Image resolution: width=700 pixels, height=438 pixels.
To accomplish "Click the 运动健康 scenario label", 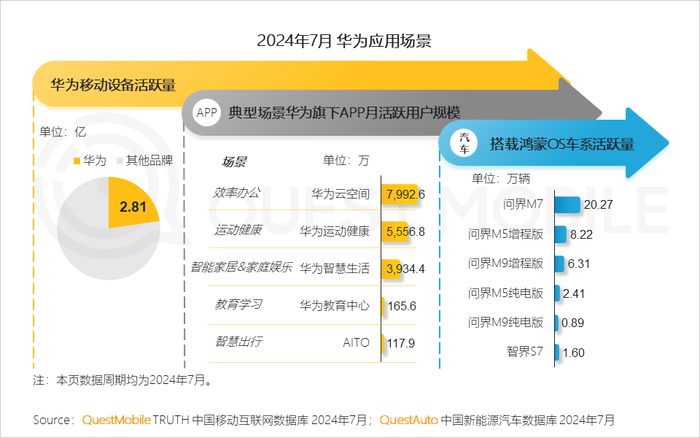I will 238,230.
